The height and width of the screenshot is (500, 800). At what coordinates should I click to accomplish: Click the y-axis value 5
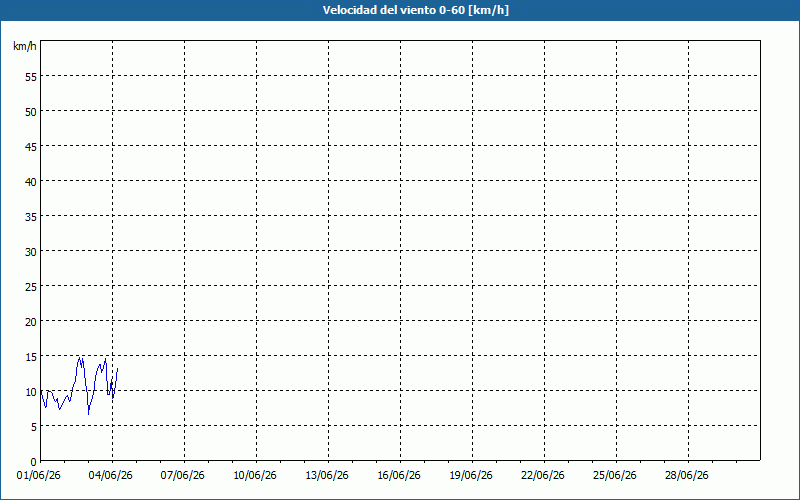click(34, 427)
